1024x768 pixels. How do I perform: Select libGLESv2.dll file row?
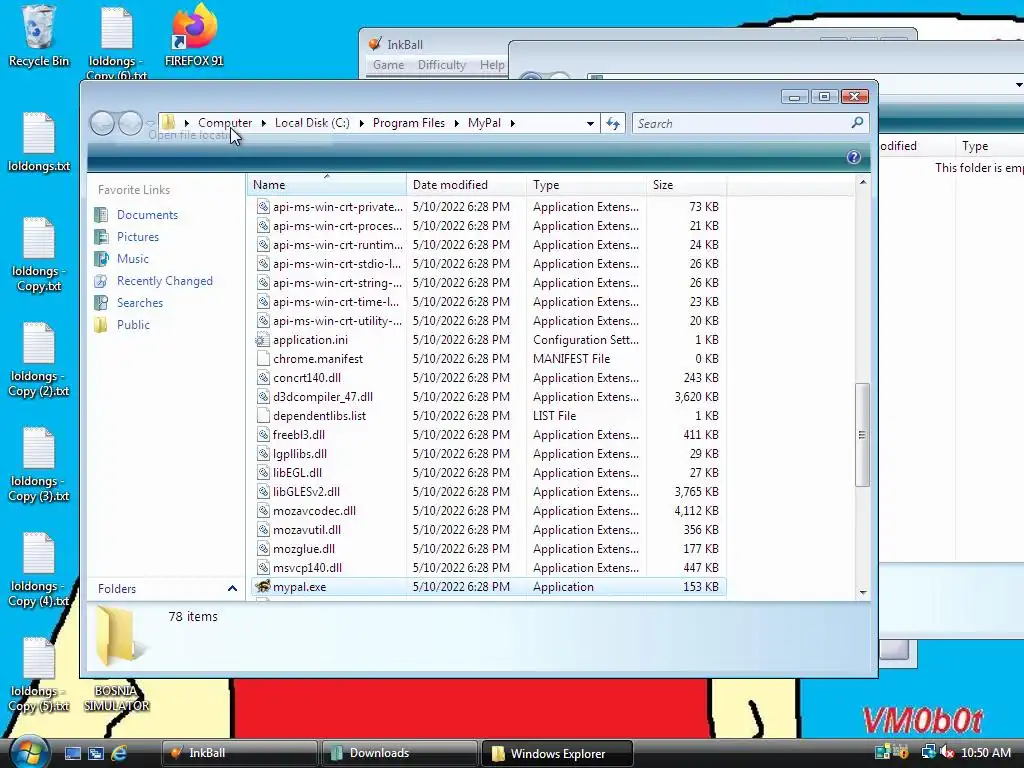(488, 492)
